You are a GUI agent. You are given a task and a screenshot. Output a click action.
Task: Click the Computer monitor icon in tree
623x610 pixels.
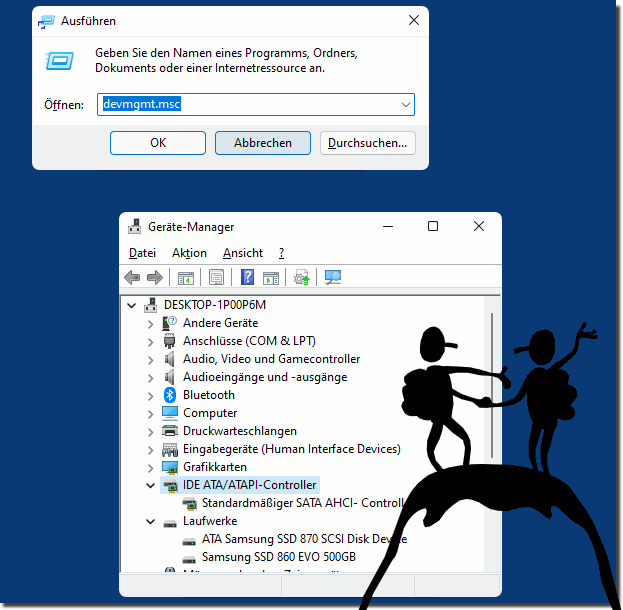coord(170,413)
